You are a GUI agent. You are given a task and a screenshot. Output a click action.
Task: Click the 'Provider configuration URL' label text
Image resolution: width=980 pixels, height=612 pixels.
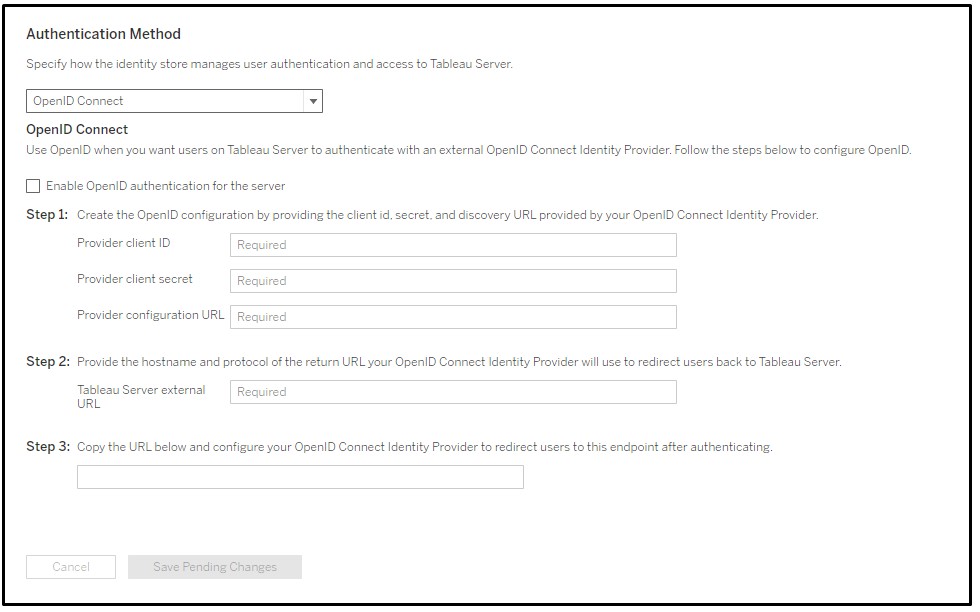(x=151, y=315)
